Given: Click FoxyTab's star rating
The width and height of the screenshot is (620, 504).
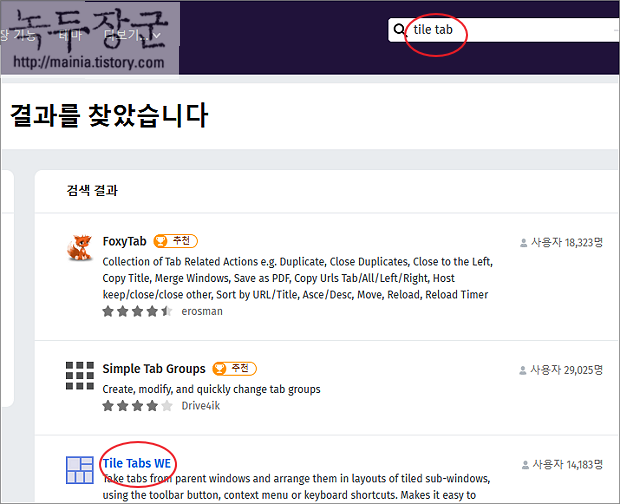Looking at the screenshot, I should (137, 311).
